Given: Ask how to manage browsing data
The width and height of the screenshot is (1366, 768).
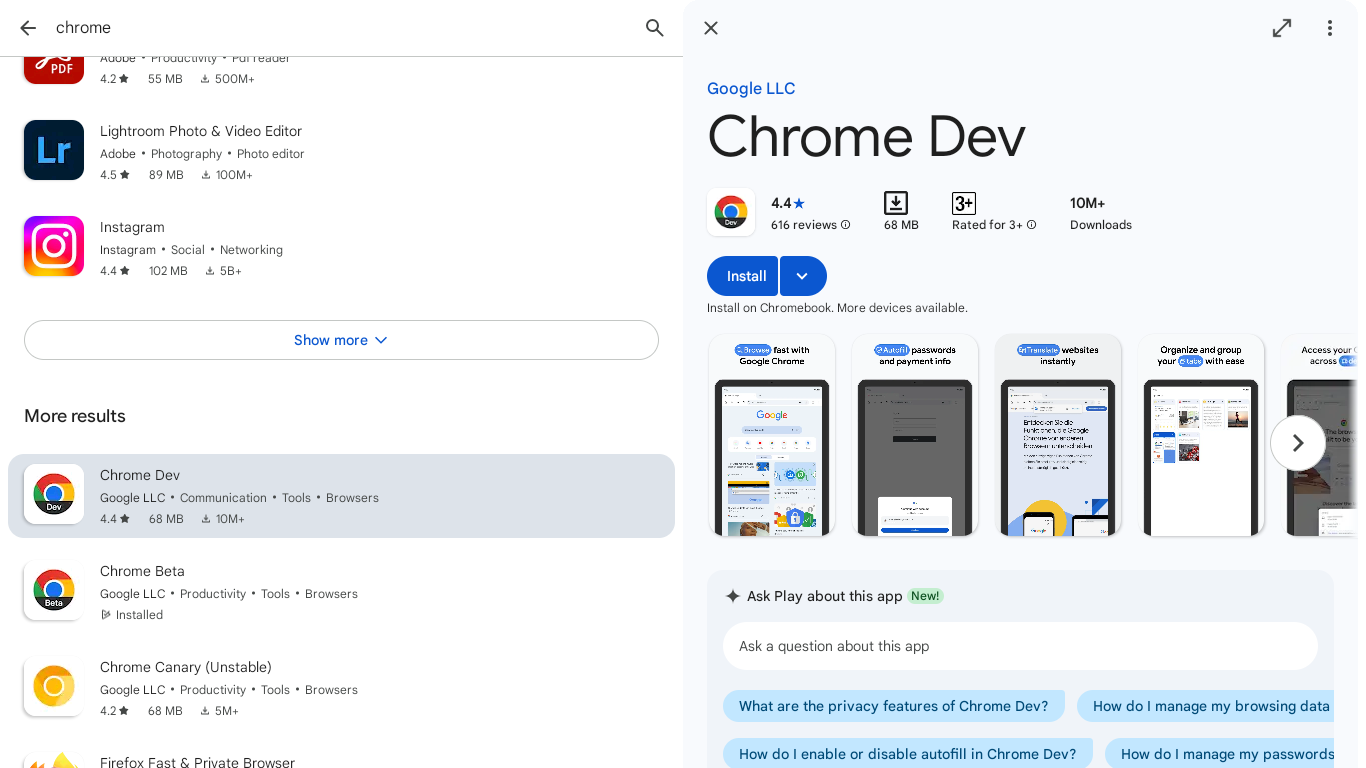Looking at the screenshot, I should (x=1206, y=706).
